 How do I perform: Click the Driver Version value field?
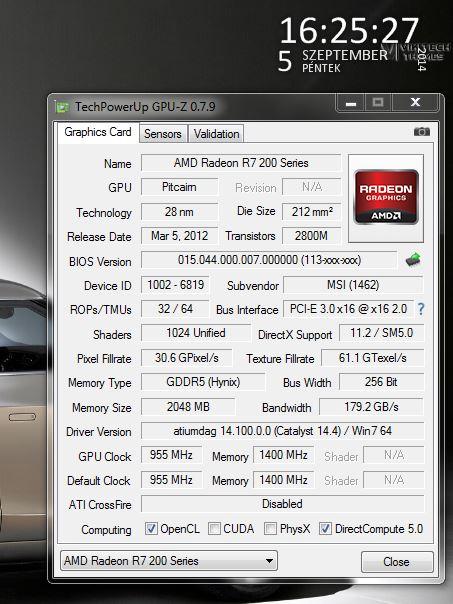282,431
